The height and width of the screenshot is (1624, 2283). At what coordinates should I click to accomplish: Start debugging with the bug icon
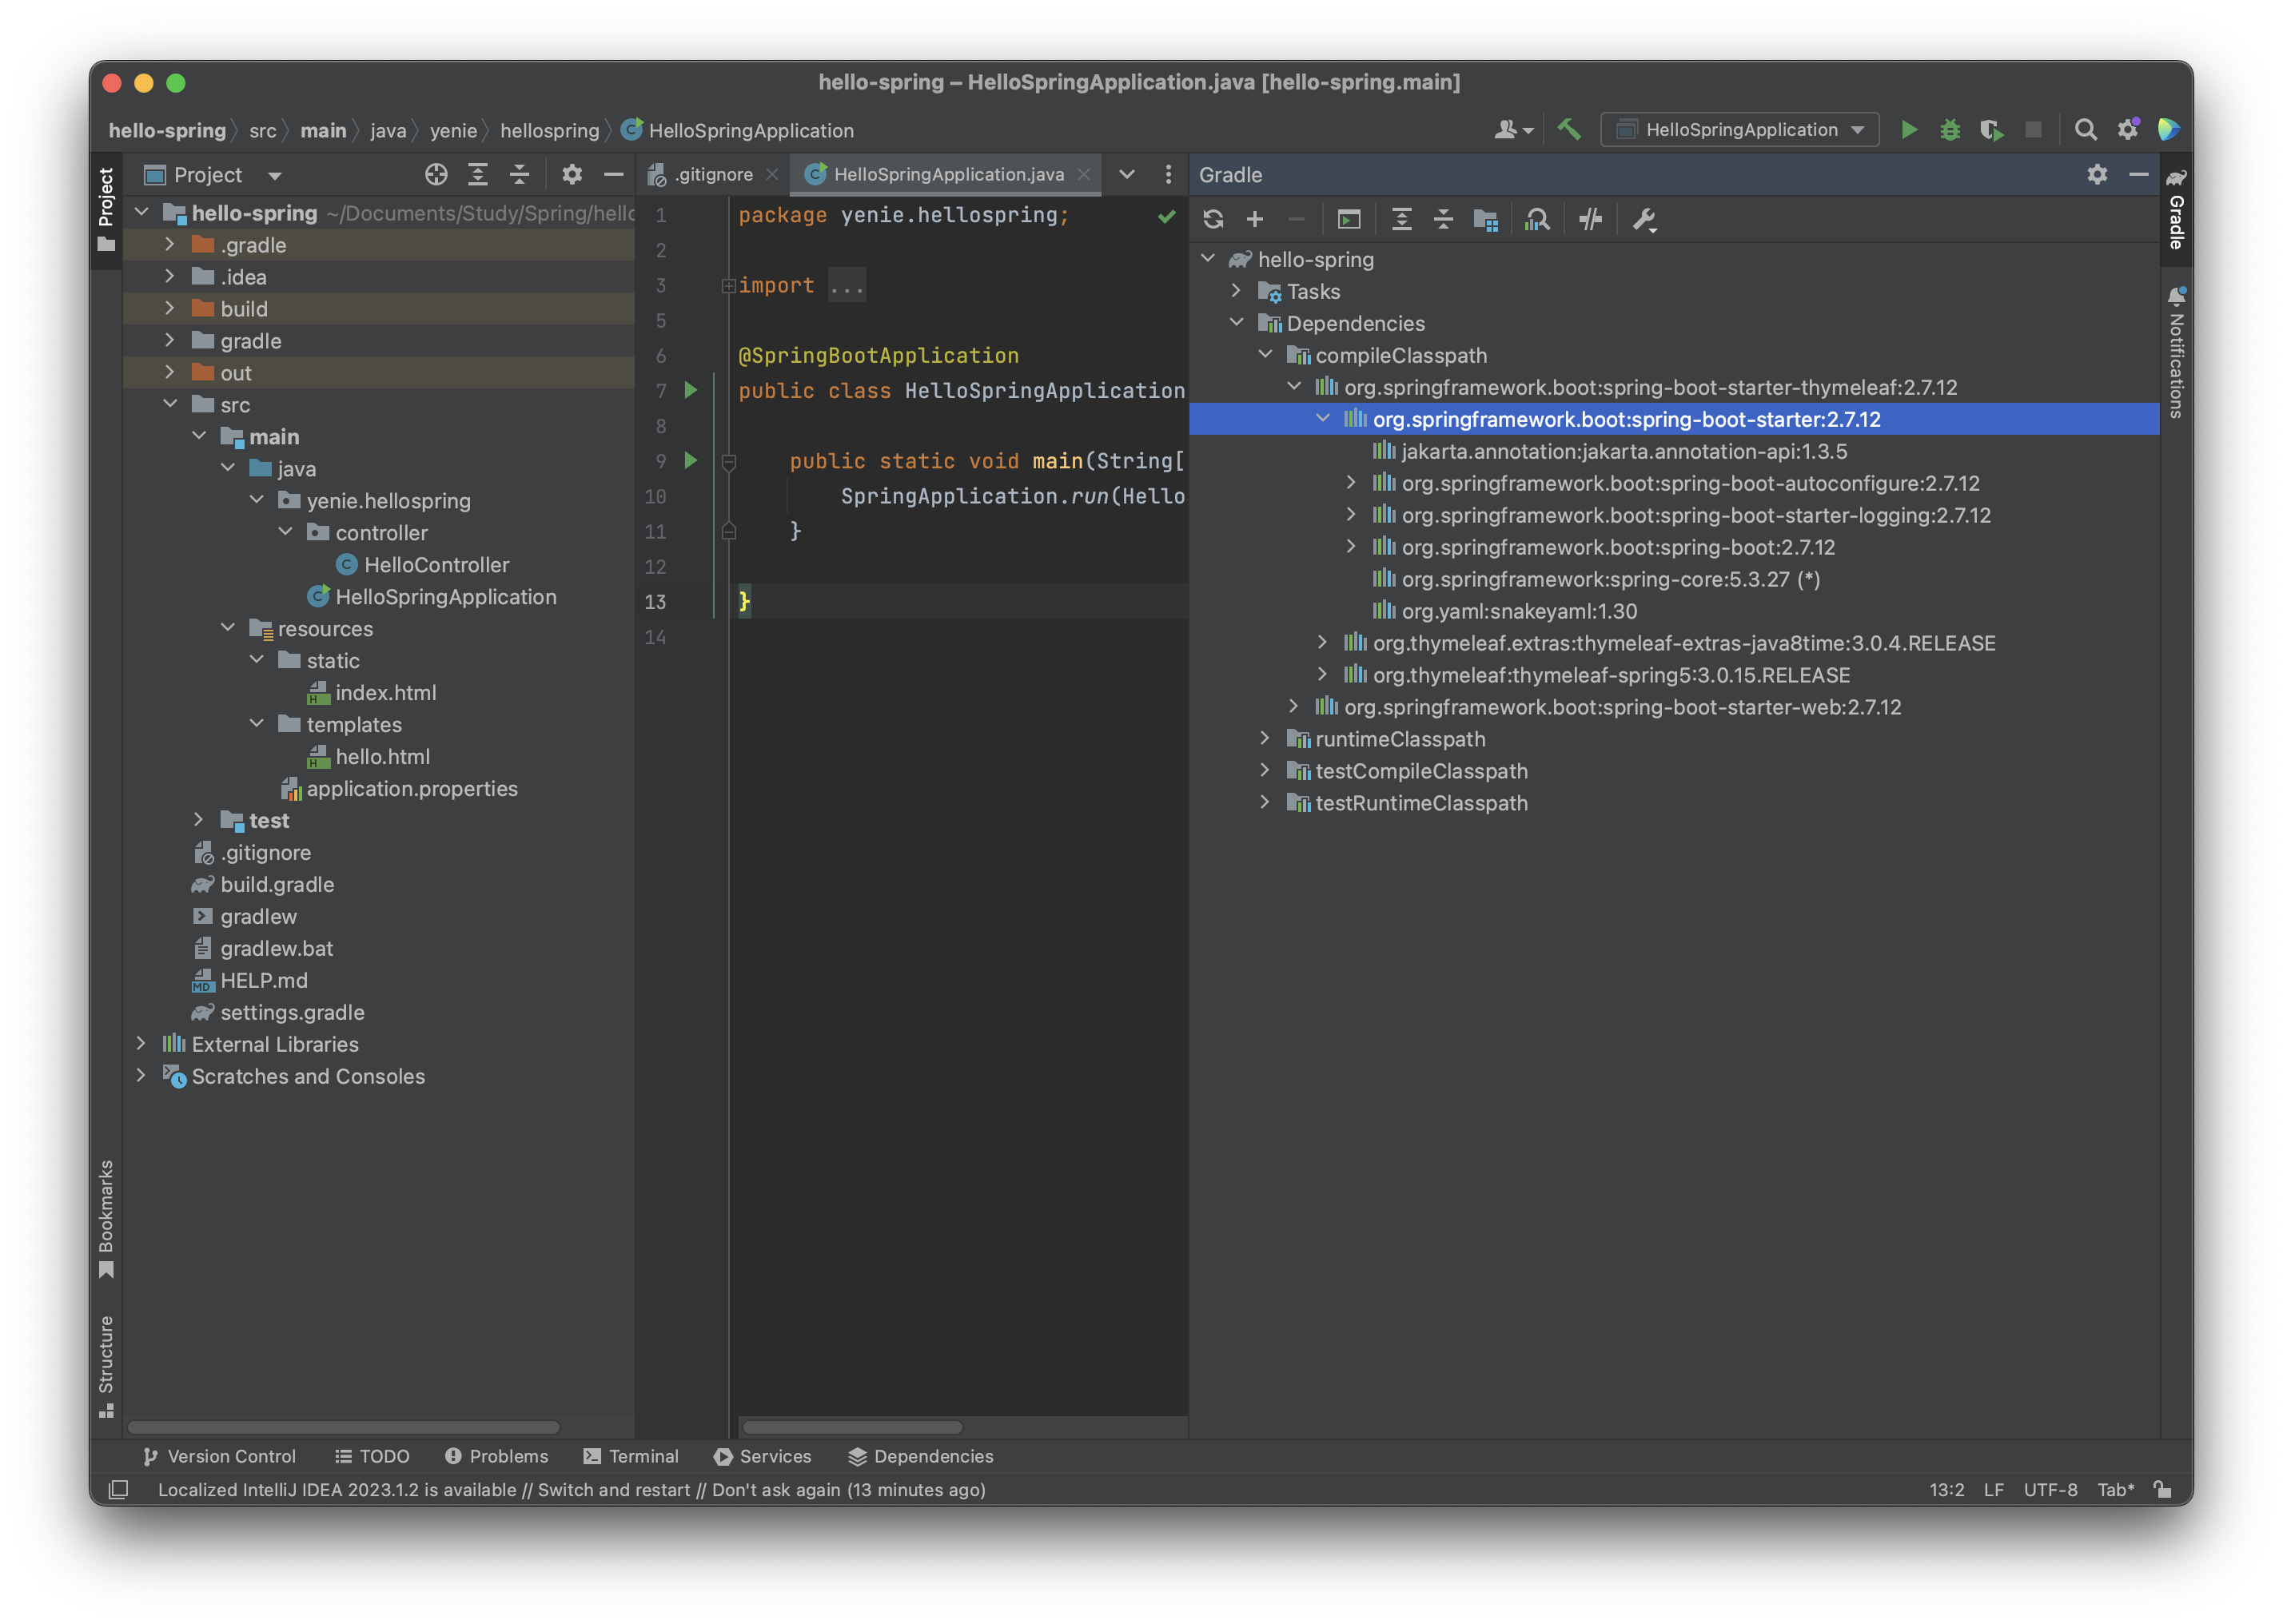coord(1949,130)
